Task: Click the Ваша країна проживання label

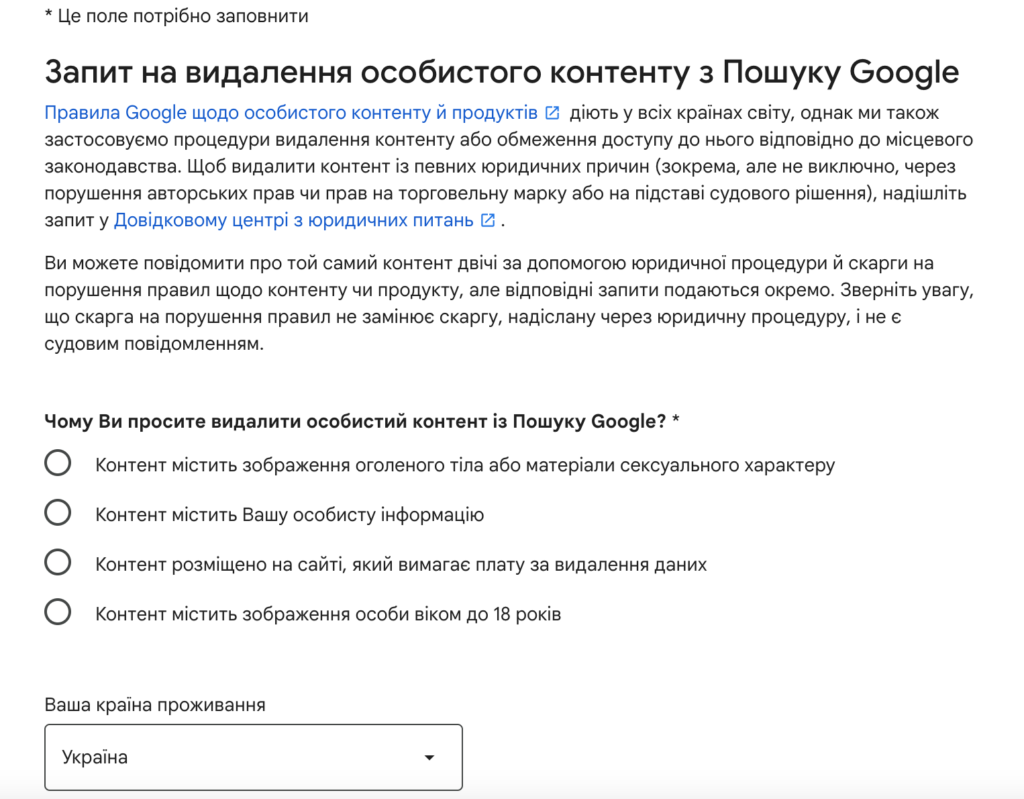Action: [x=155, y=705]
